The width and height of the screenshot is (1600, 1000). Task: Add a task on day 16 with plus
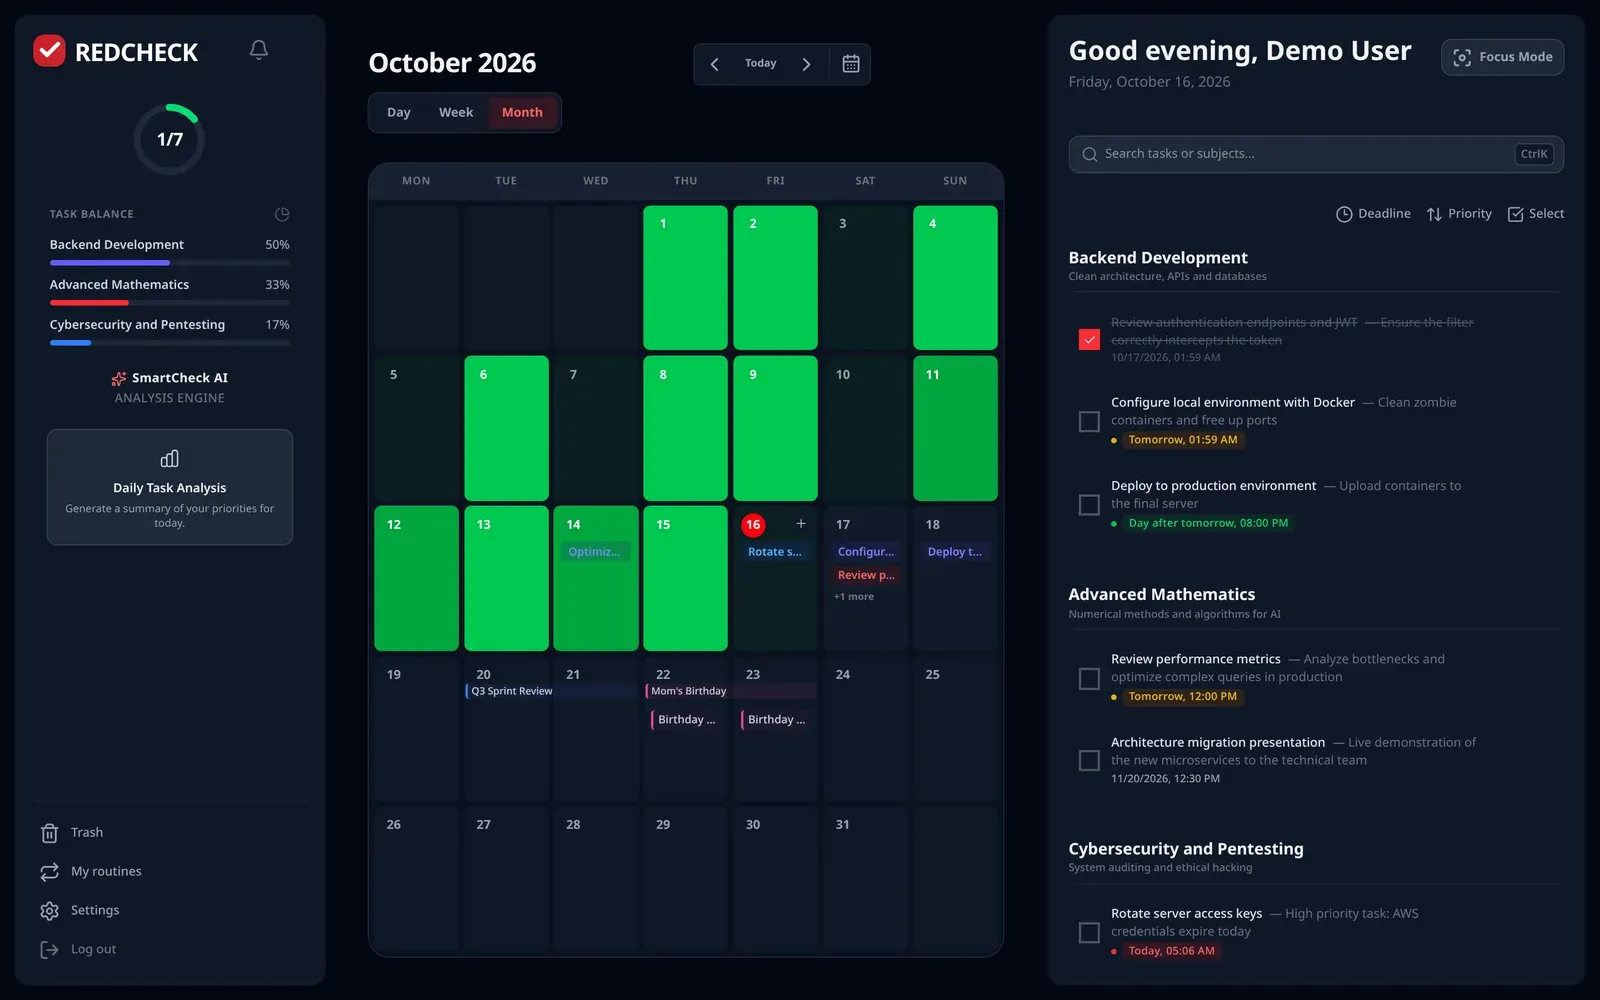coord(801,523)
